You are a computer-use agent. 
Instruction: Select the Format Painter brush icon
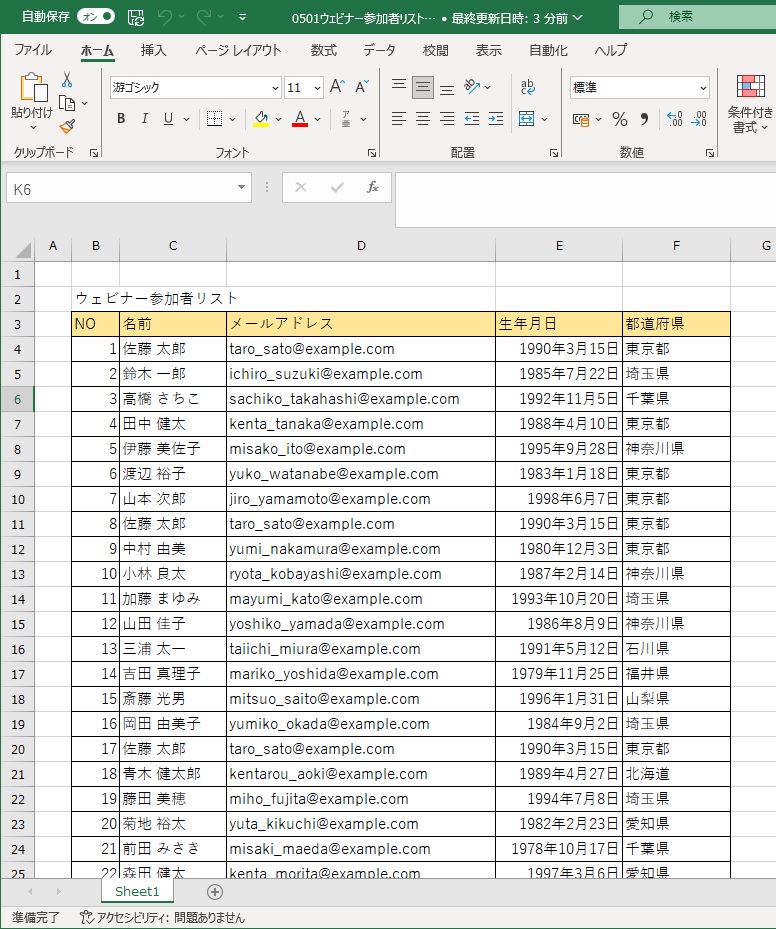point(67,126)
